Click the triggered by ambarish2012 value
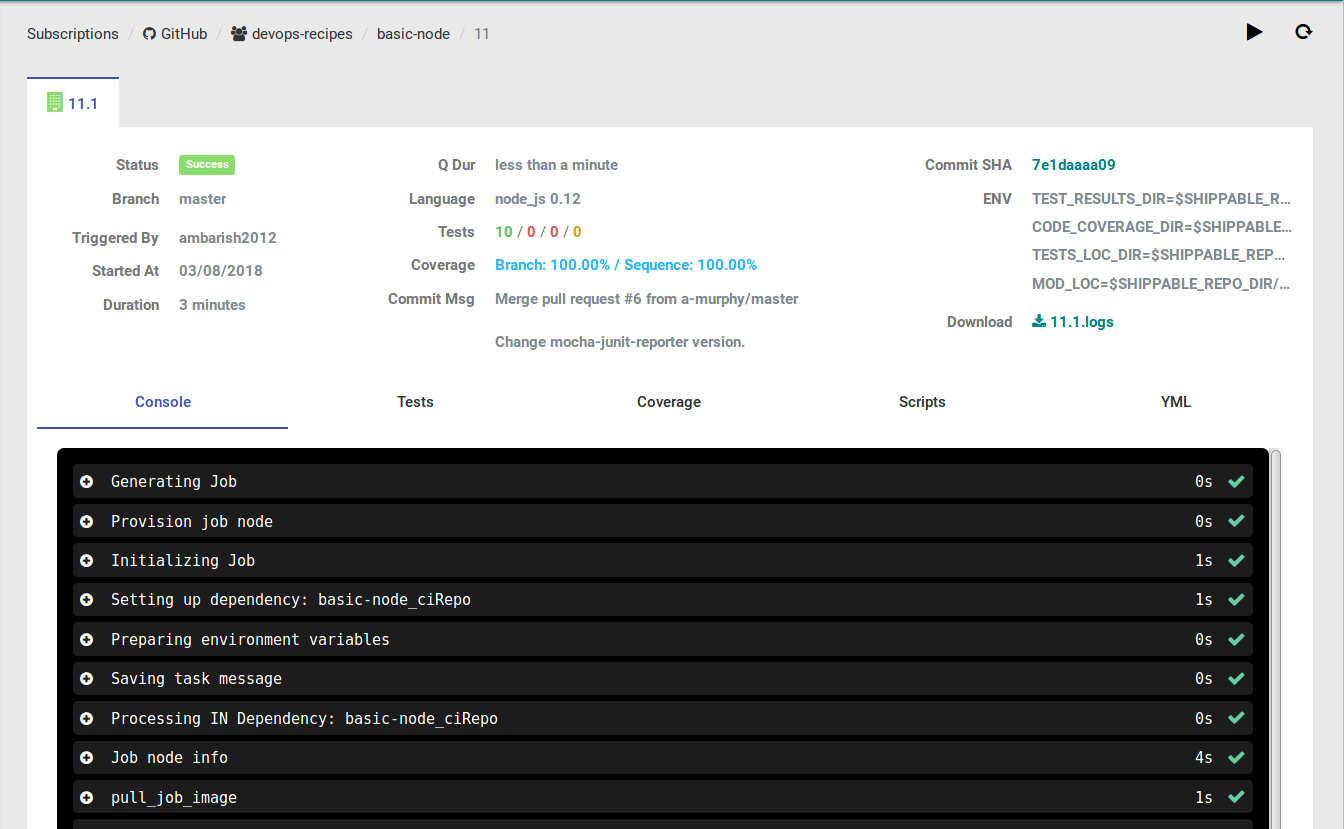 click(228, 238)
